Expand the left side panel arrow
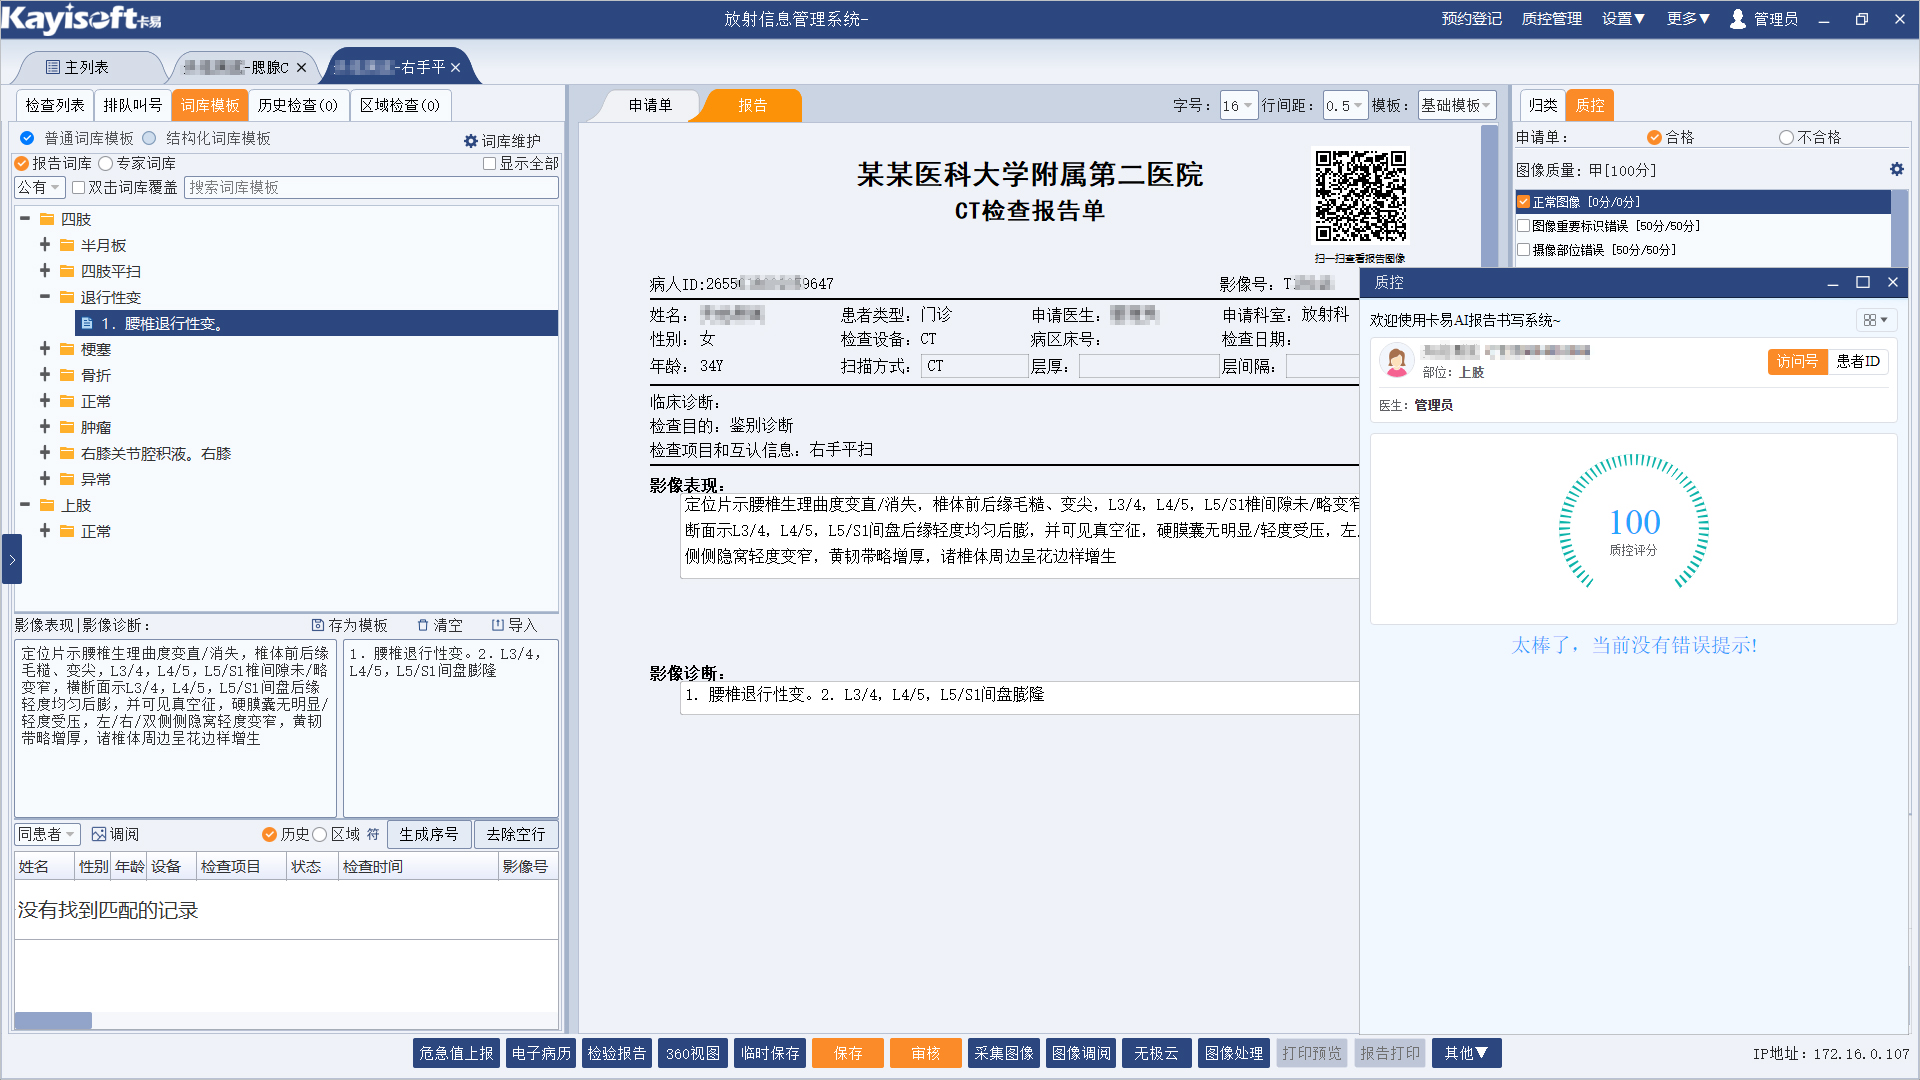The image size is (1920, 1080). [x=12, y=559]
